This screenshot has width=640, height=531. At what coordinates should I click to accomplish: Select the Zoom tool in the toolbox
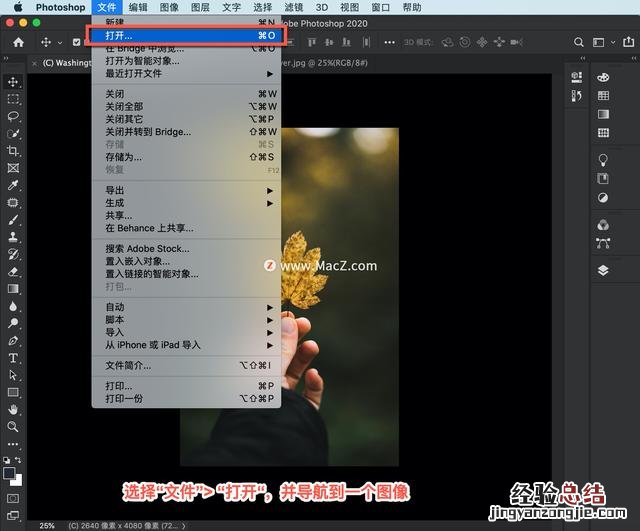point(13,427)
